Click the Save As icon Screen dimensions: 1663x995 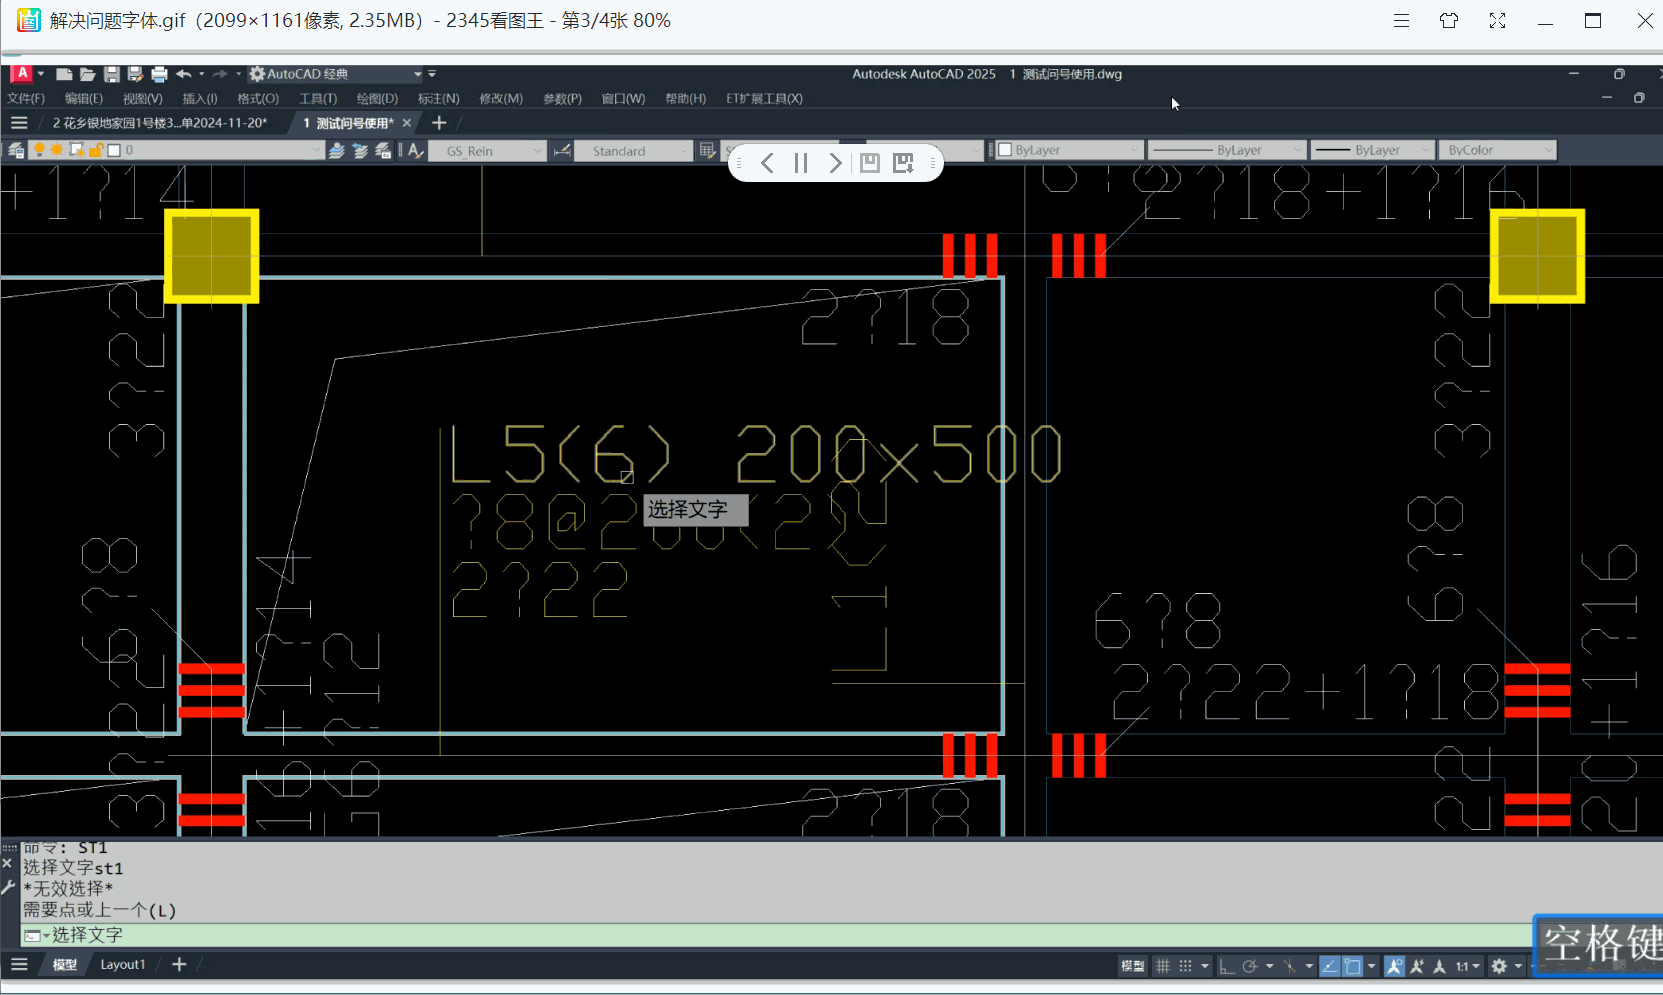pos(135,74)
